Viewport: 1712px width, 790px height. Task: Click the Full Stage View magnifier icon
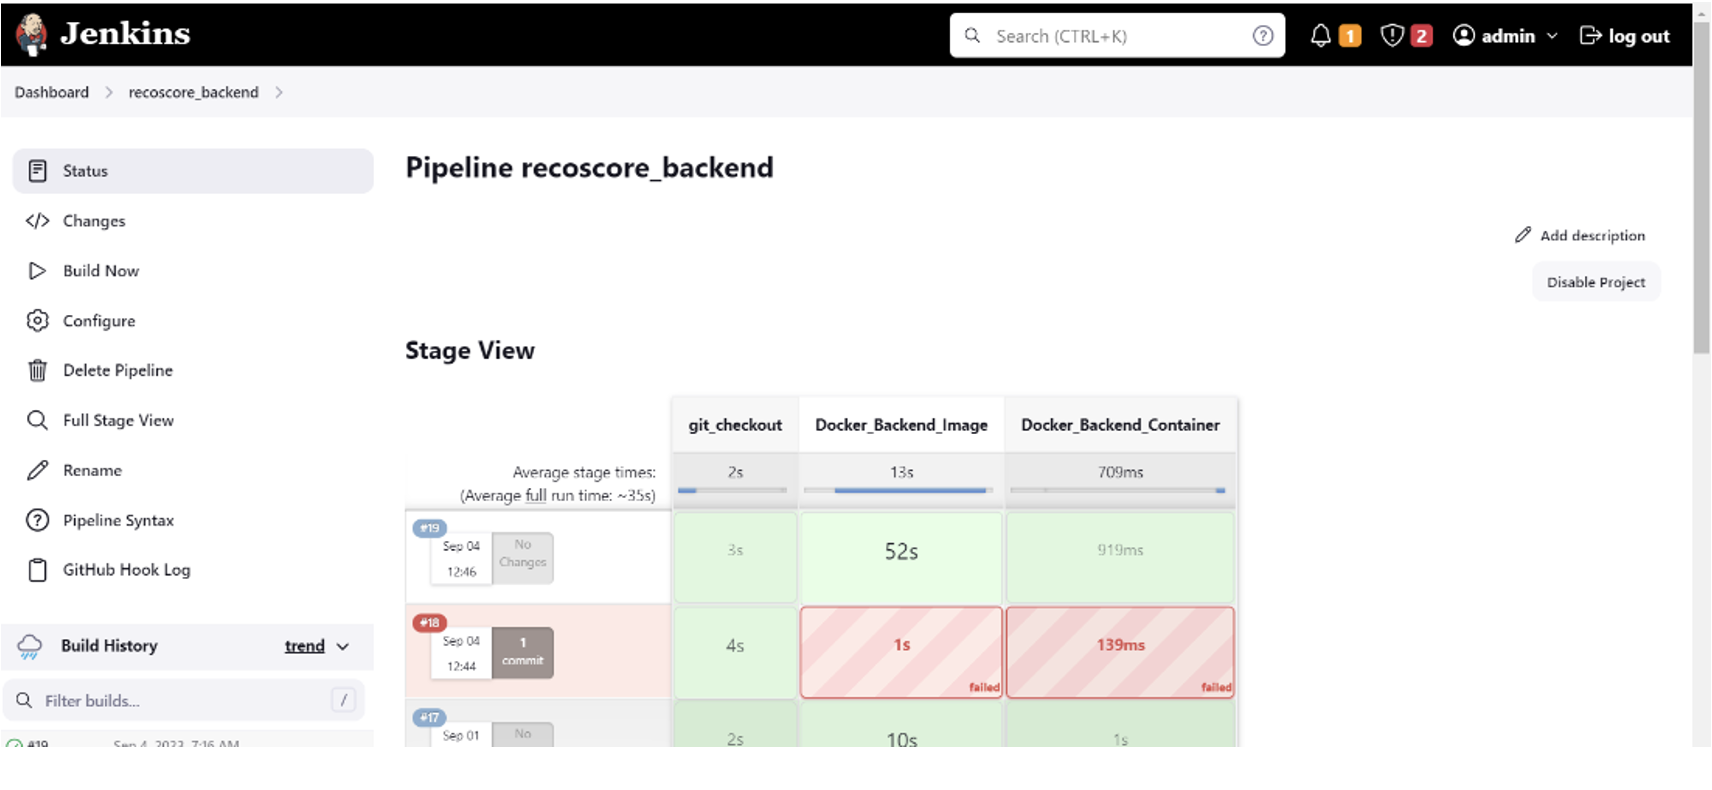point(37,420)
